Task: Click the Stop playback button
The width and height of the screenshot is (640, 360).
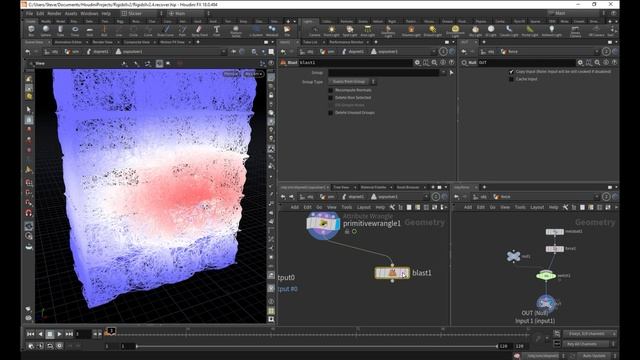Action: (x=50, y=334)
